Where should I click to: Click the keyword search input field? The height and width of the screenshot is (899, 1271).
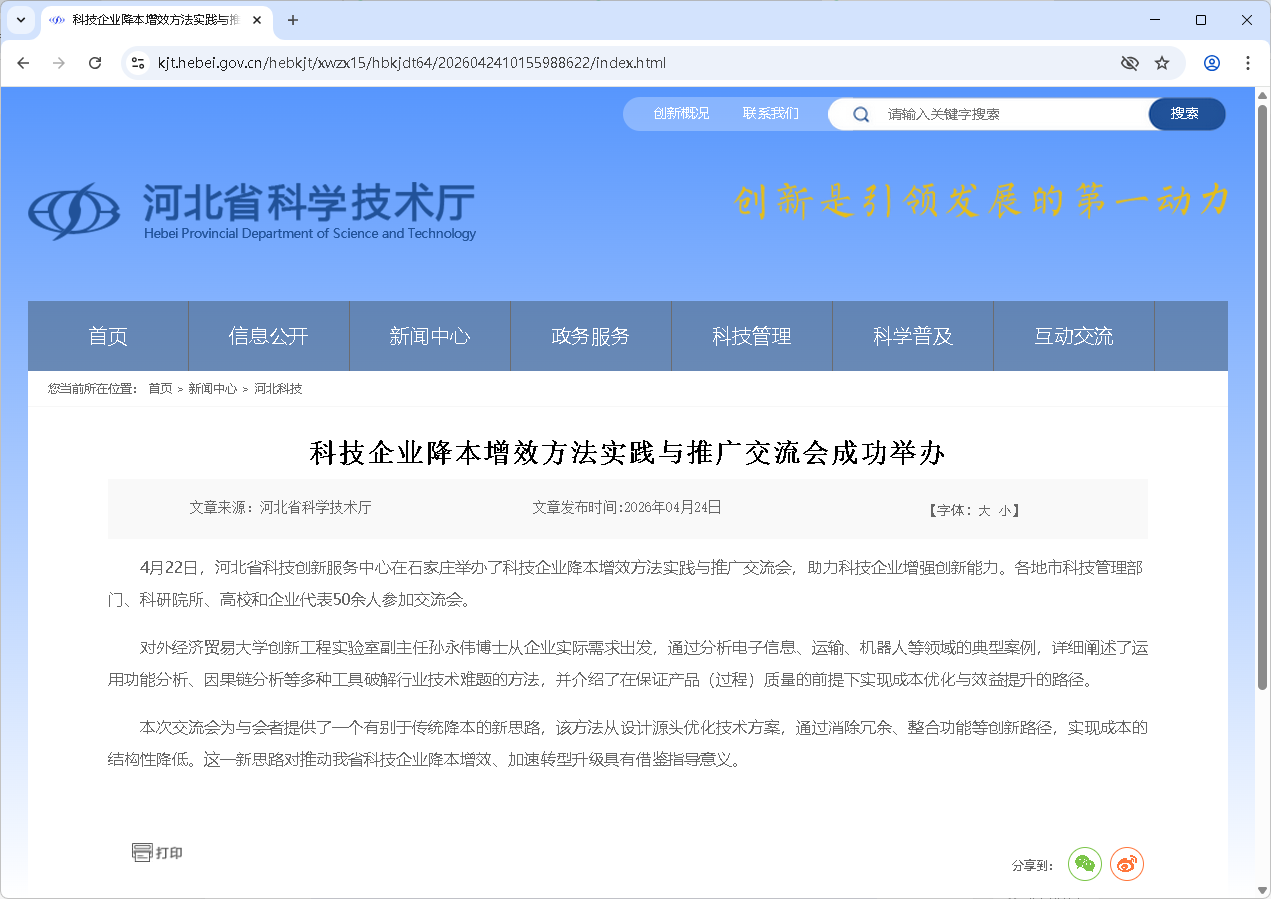(x=1010, y=114)
